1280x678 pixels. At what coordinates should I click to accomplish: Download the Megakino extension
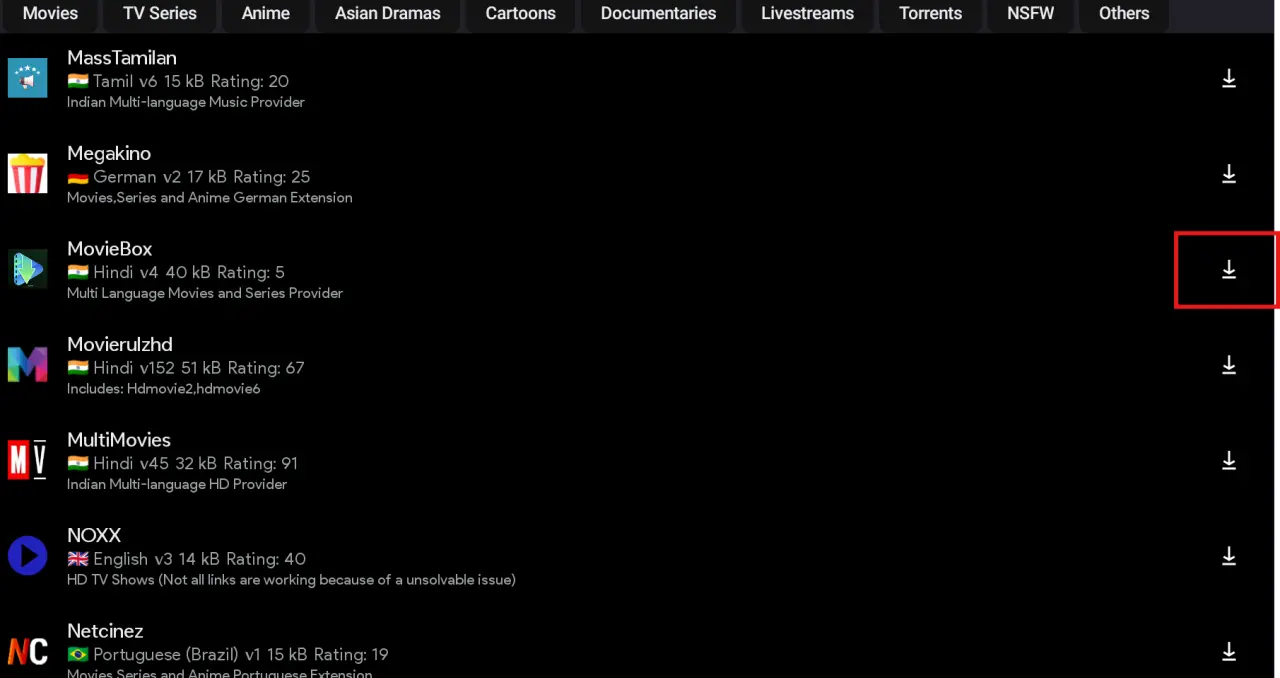(1229, 174)
